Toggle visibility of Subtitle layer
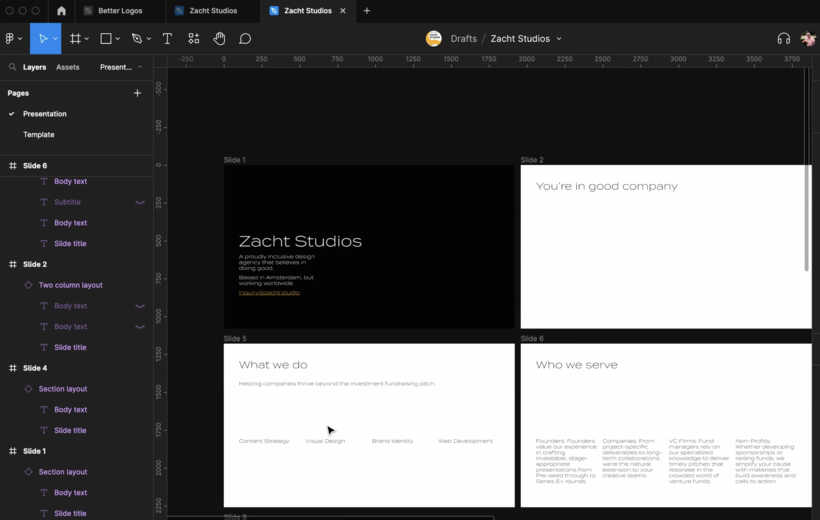This screenshot has height=520, width=820. 140,202
